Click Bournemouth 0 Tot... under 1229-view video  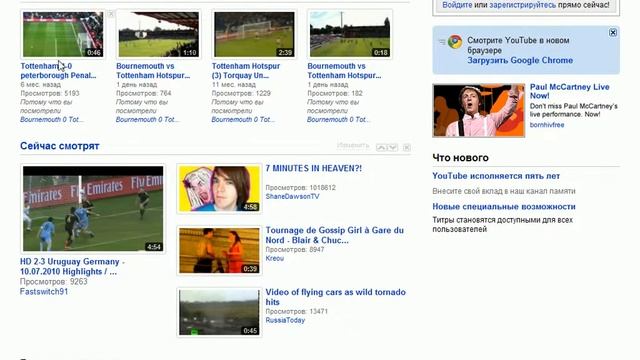(x=243, y=120)
